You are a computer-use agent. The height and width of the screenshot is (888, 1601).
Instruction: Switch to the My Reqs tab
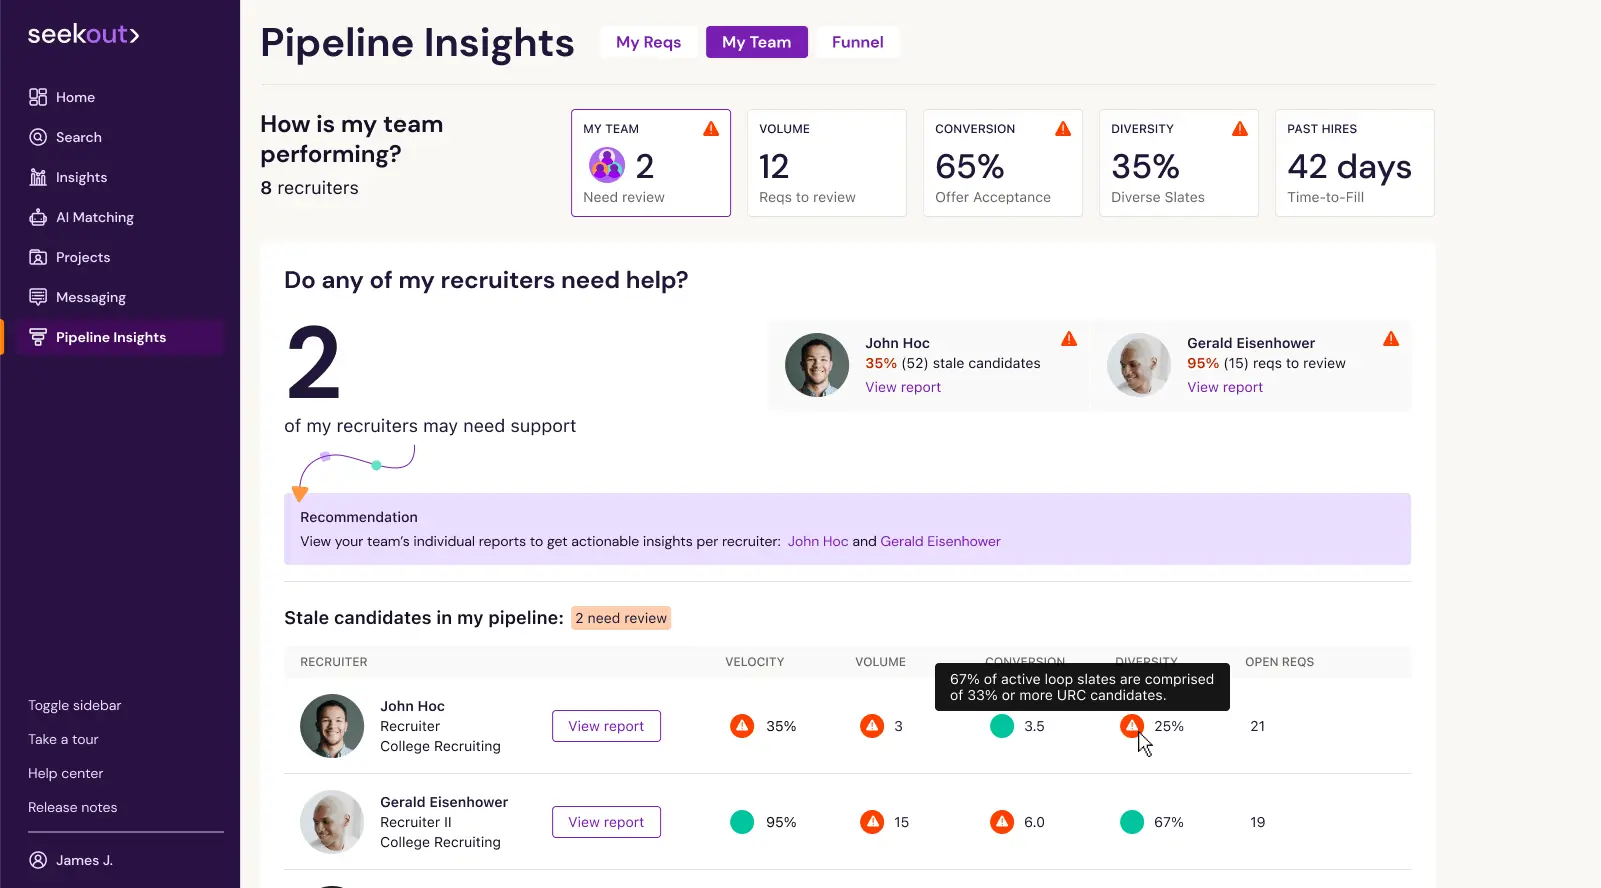click(648, 42)
